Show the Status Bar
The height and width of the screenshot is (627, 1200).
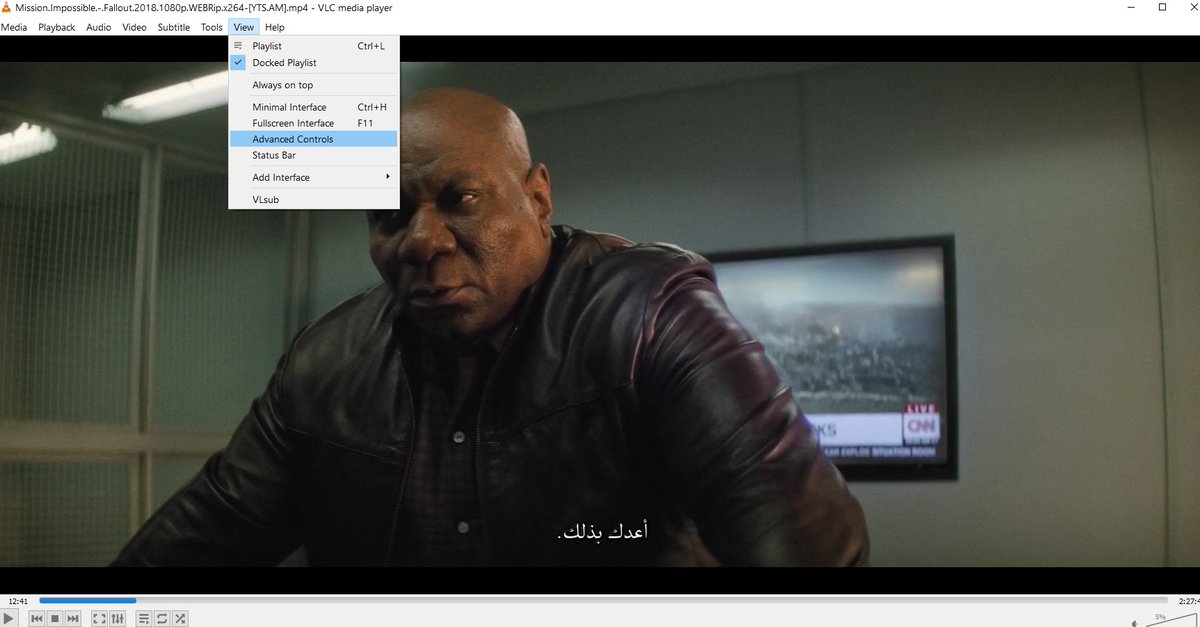coord(313,155)
